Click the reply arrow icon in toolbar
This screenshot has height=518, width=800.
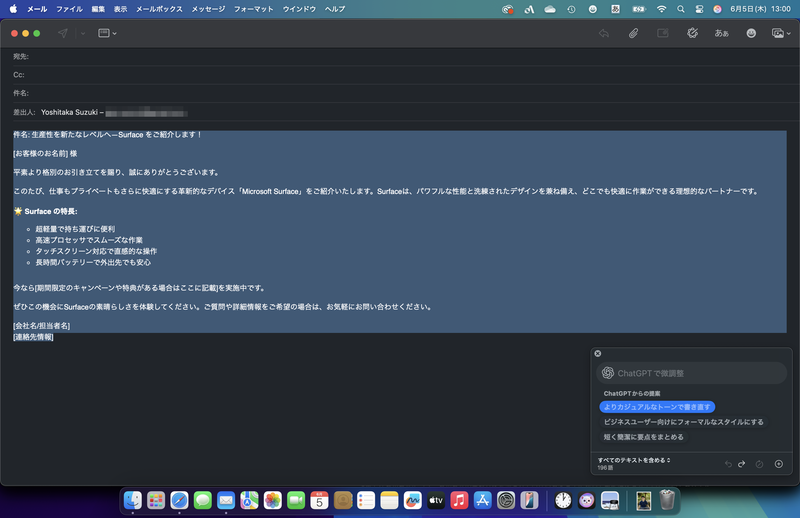tap(604, 33)
